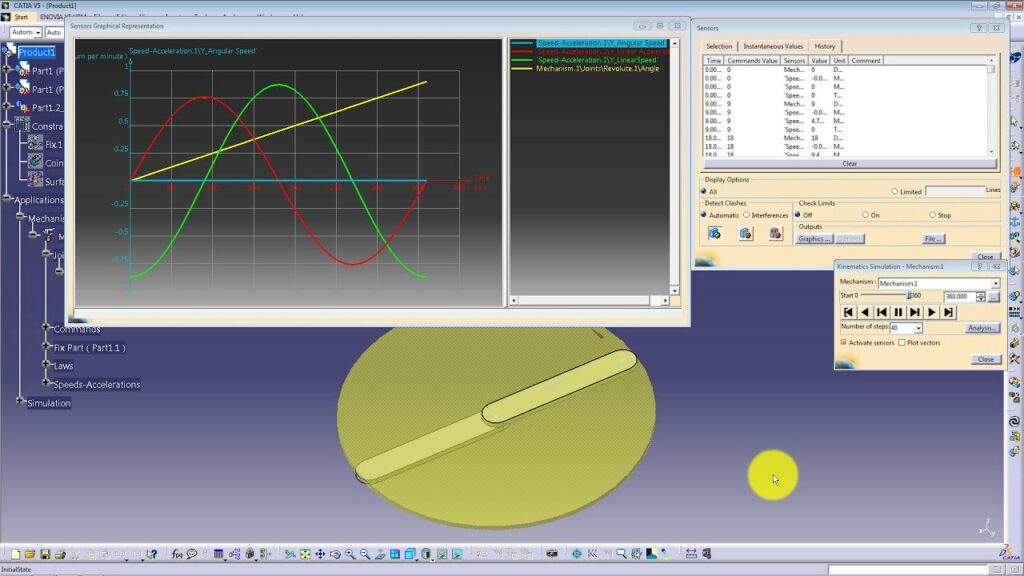This screenshot has width=1024, height=576.
Task: Switch to the Instantaneous Values tab
Action: [x=776, y=46]
